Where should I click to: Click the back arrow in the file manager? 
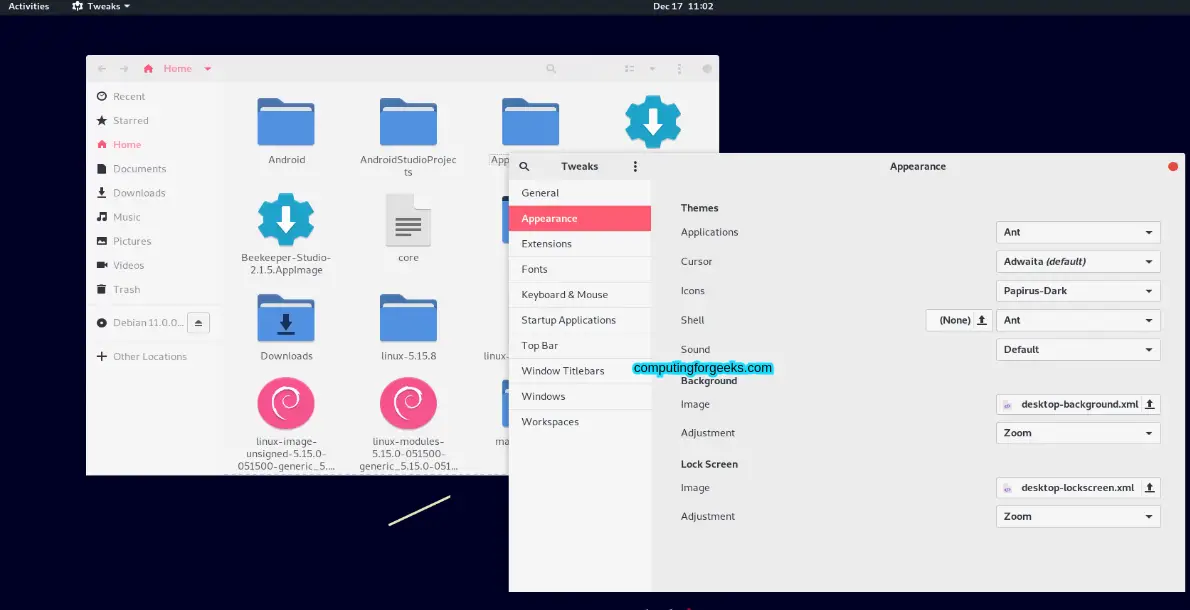tap(101, 68)
